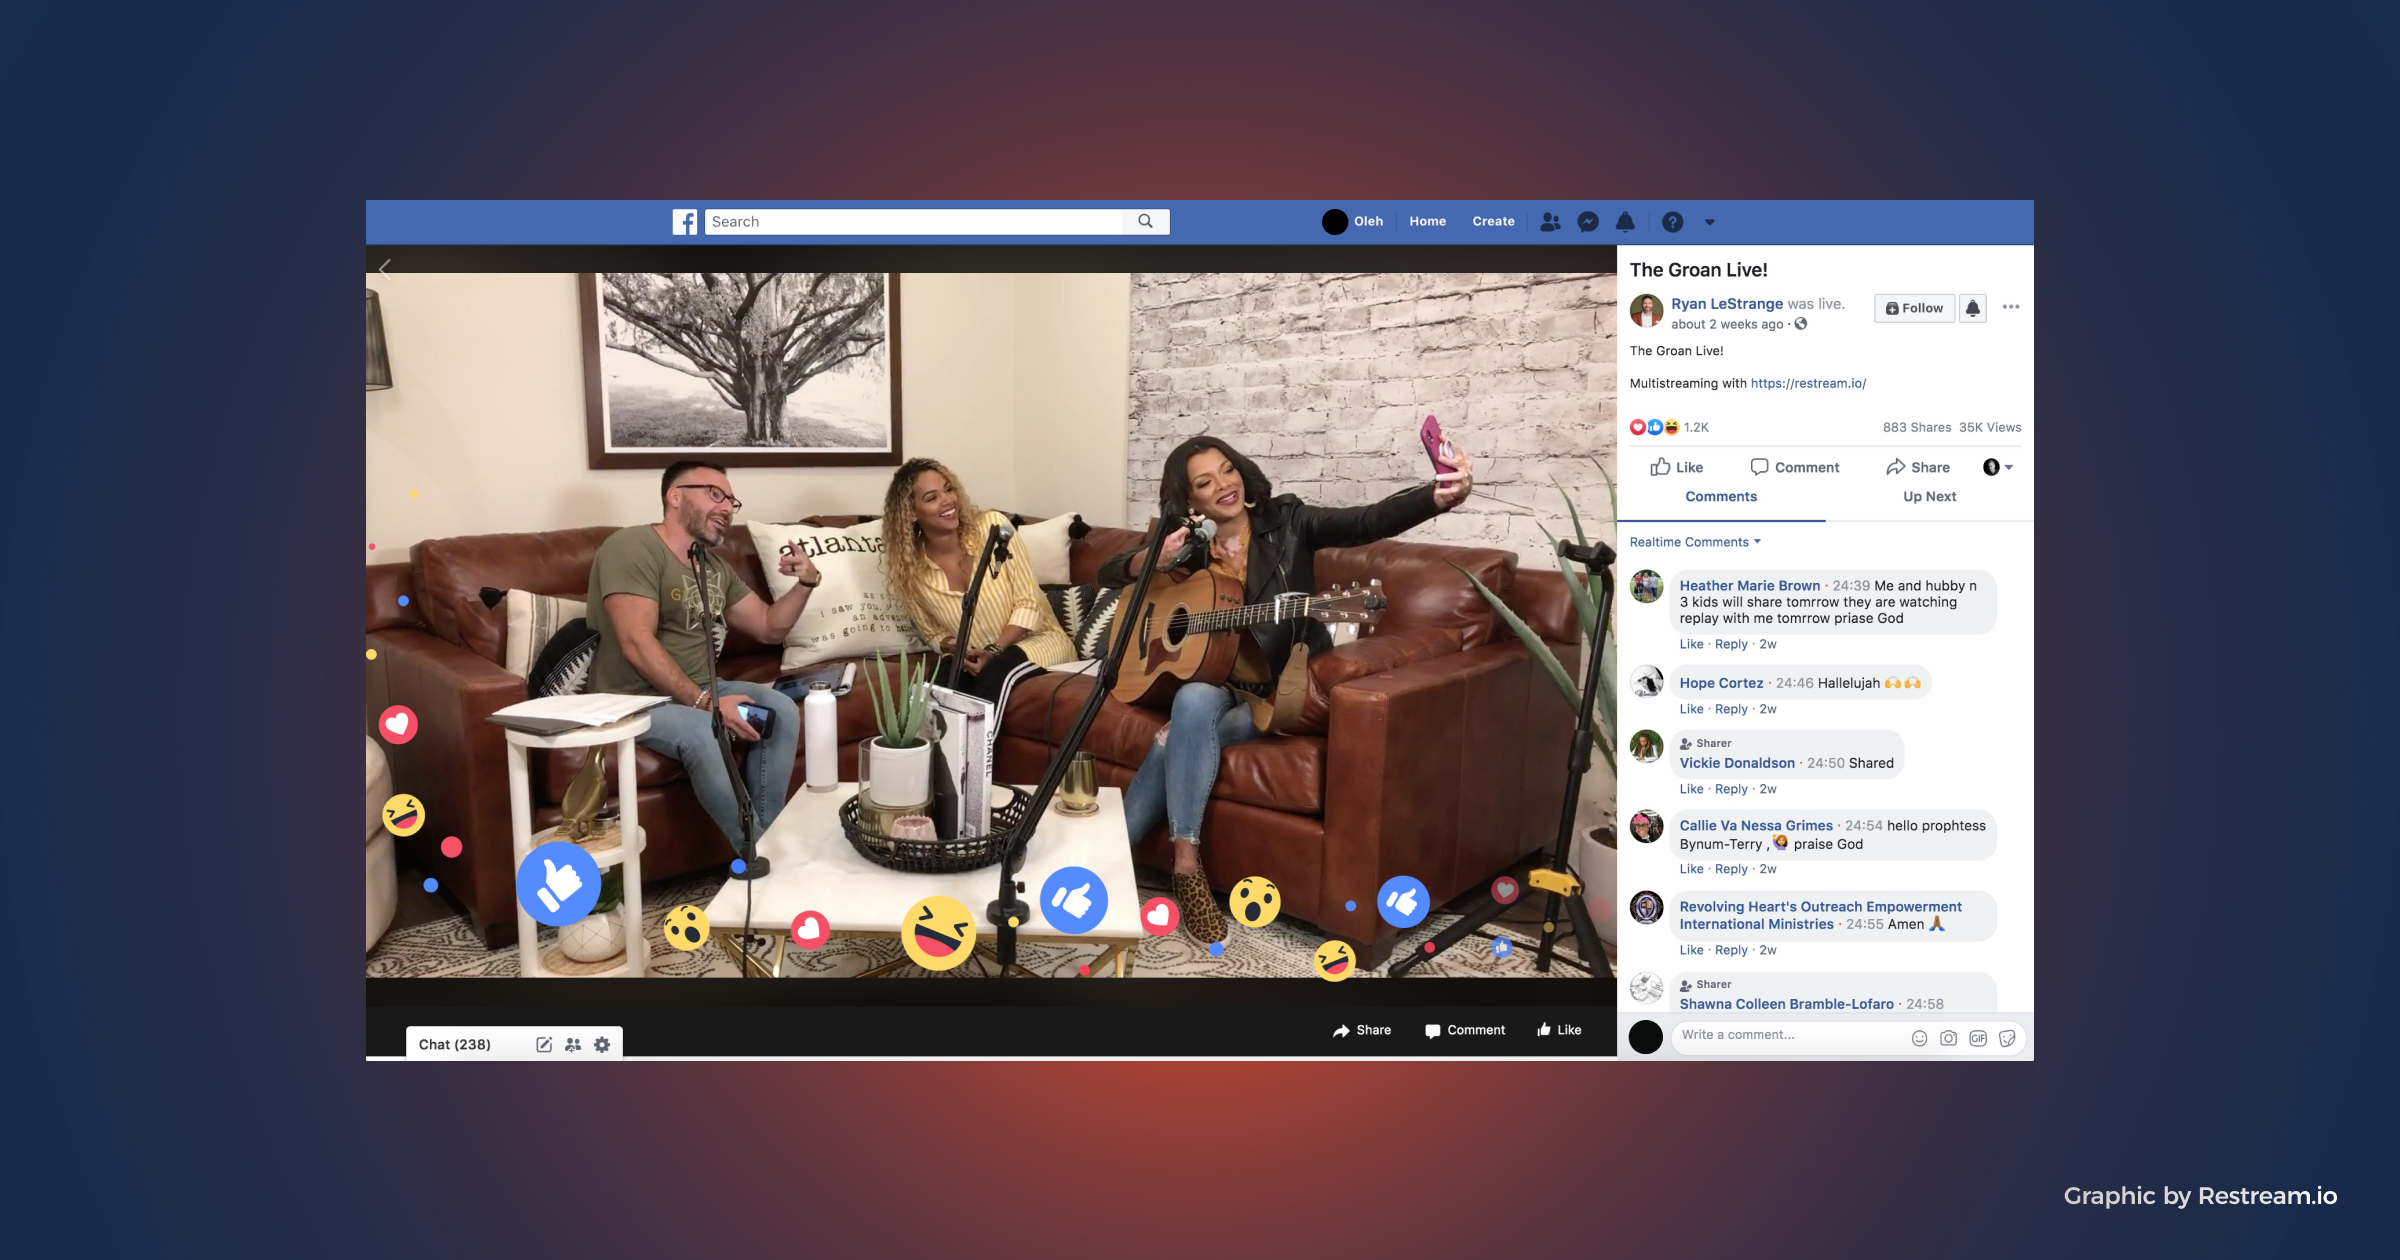Open Shawna Colleen Bramble-Lofaro's profile
2400x1260 pixels.
pos(1786,1004)
